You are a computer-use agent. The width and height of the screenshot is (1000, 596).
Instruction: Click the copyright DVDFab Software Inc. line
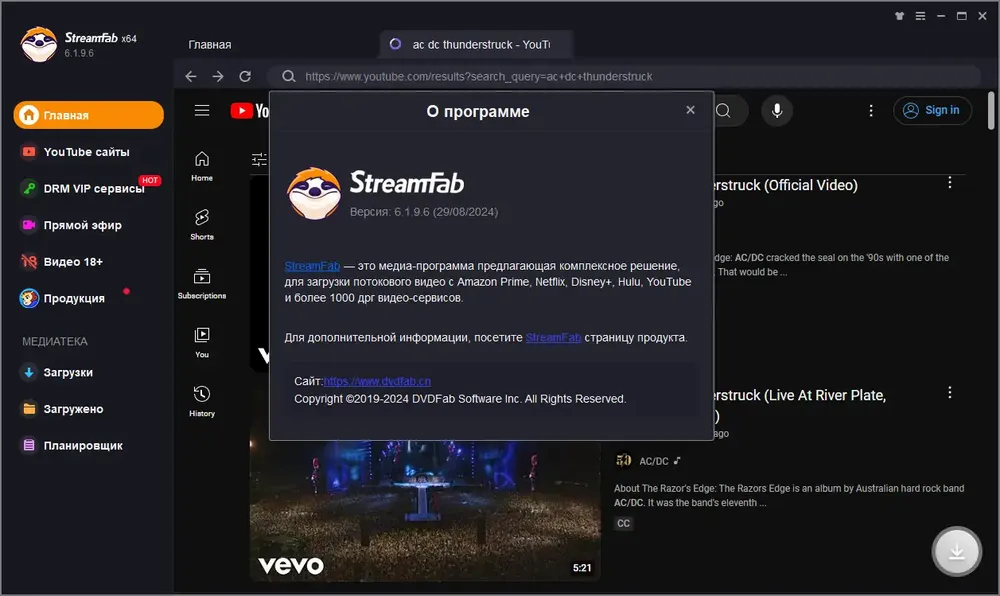pos(460,399)
